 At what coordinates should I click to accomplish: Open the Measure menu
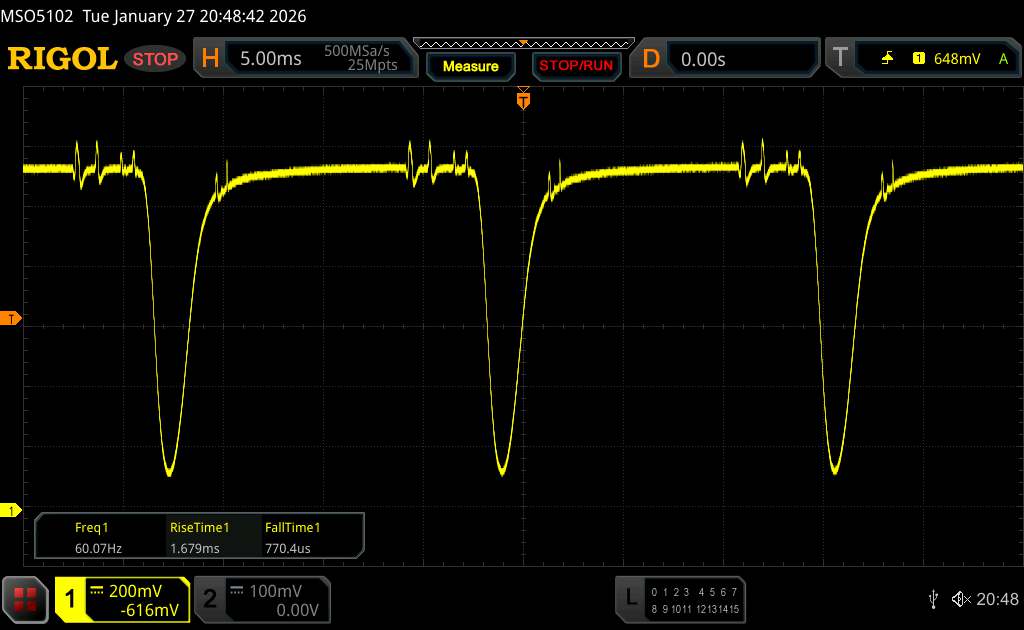pyautogui.click(x=470, y=66)
